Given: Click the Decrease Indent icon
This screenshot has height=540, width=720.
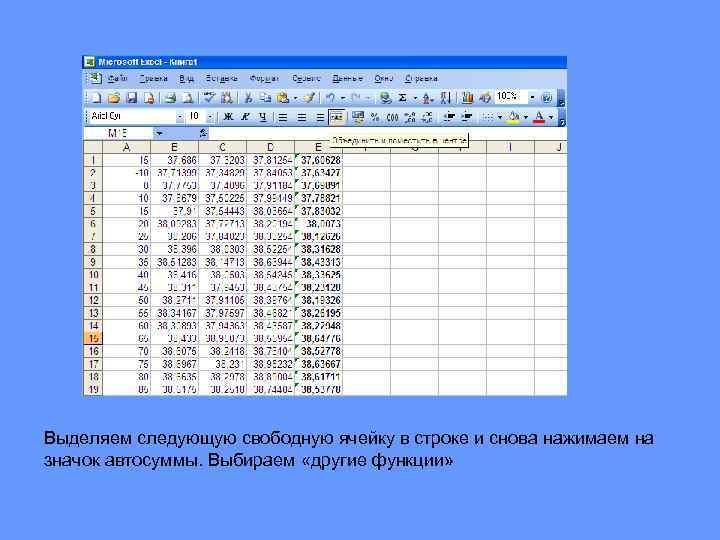Looking at the screenshot, I should coord(449,117).
